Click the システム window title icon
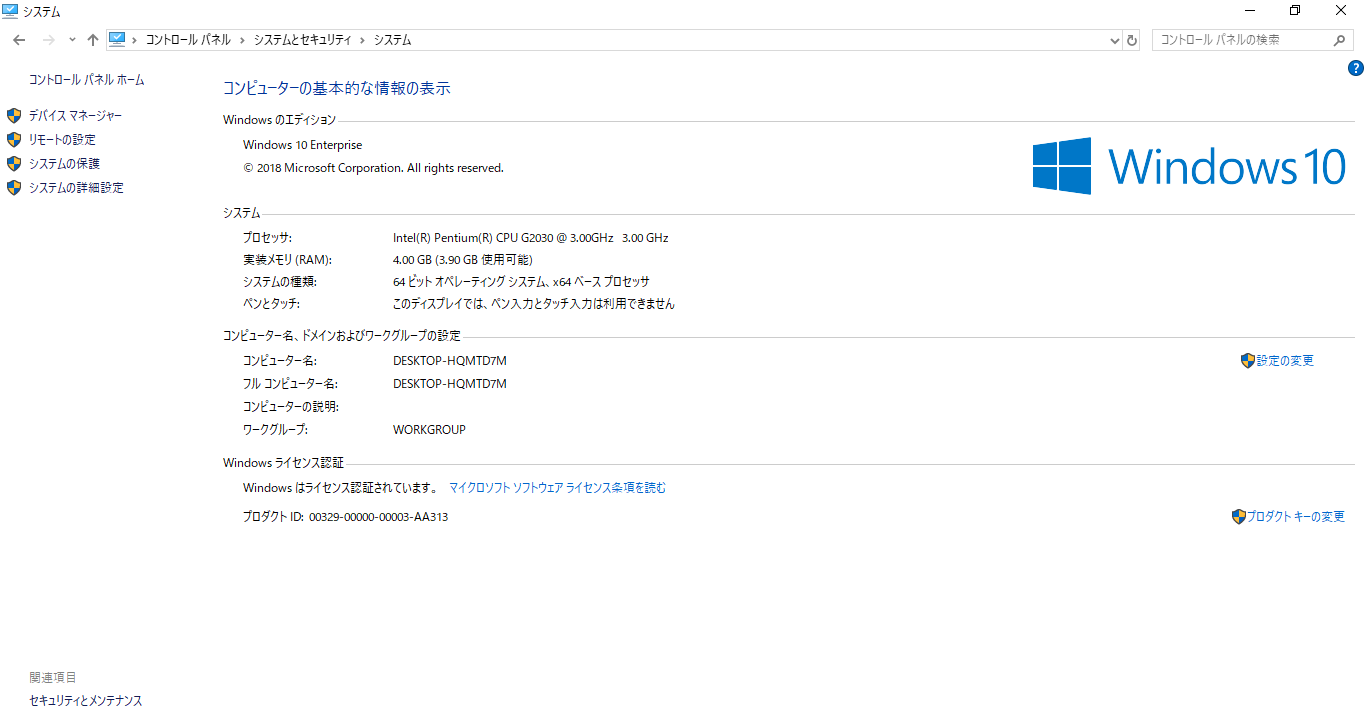 pos(10,11)
